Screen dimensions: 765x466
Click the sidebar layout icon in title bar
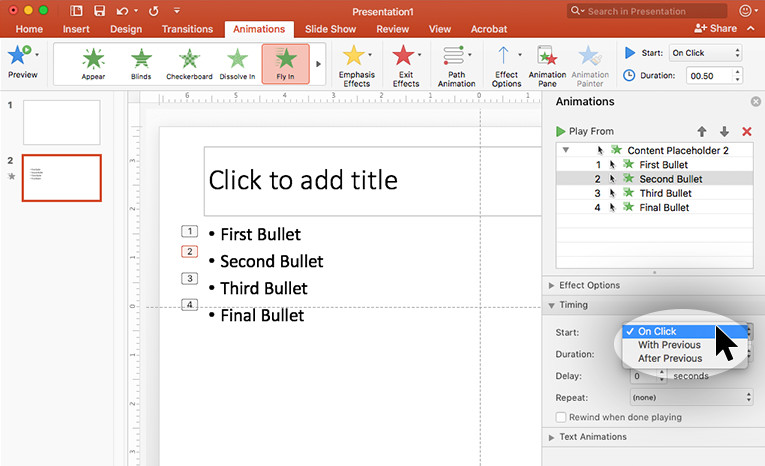coord(76,11)
